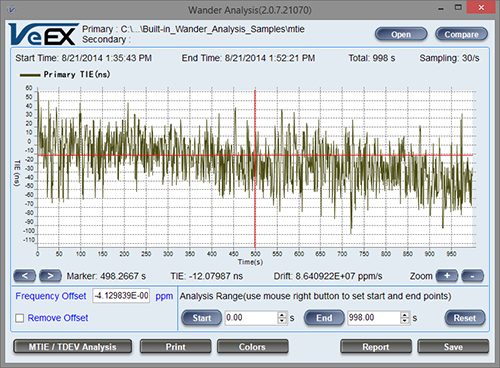
Task: Click the Remove Offset label
Action: (x=58, y=318)
